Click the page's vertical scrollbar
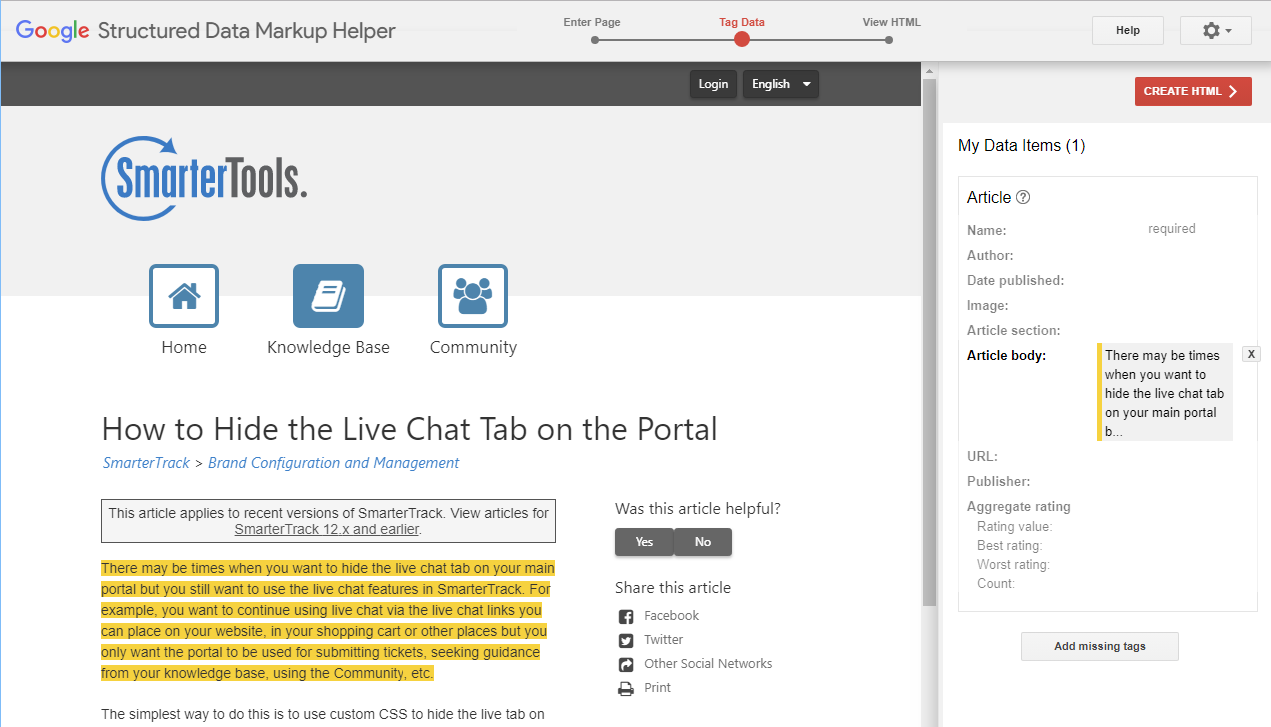Screen dimensions: 1271x727 pos(929,340)
